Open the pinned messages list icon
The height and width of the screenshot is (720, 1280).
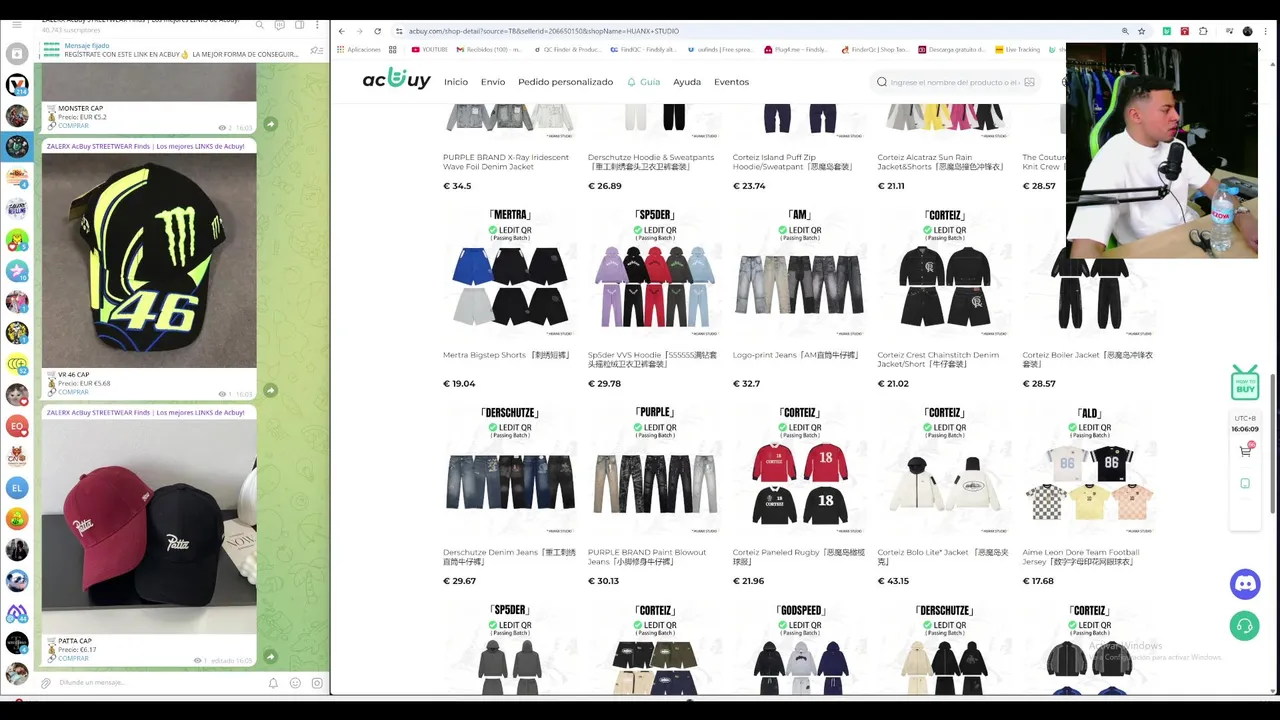point(316,50)
